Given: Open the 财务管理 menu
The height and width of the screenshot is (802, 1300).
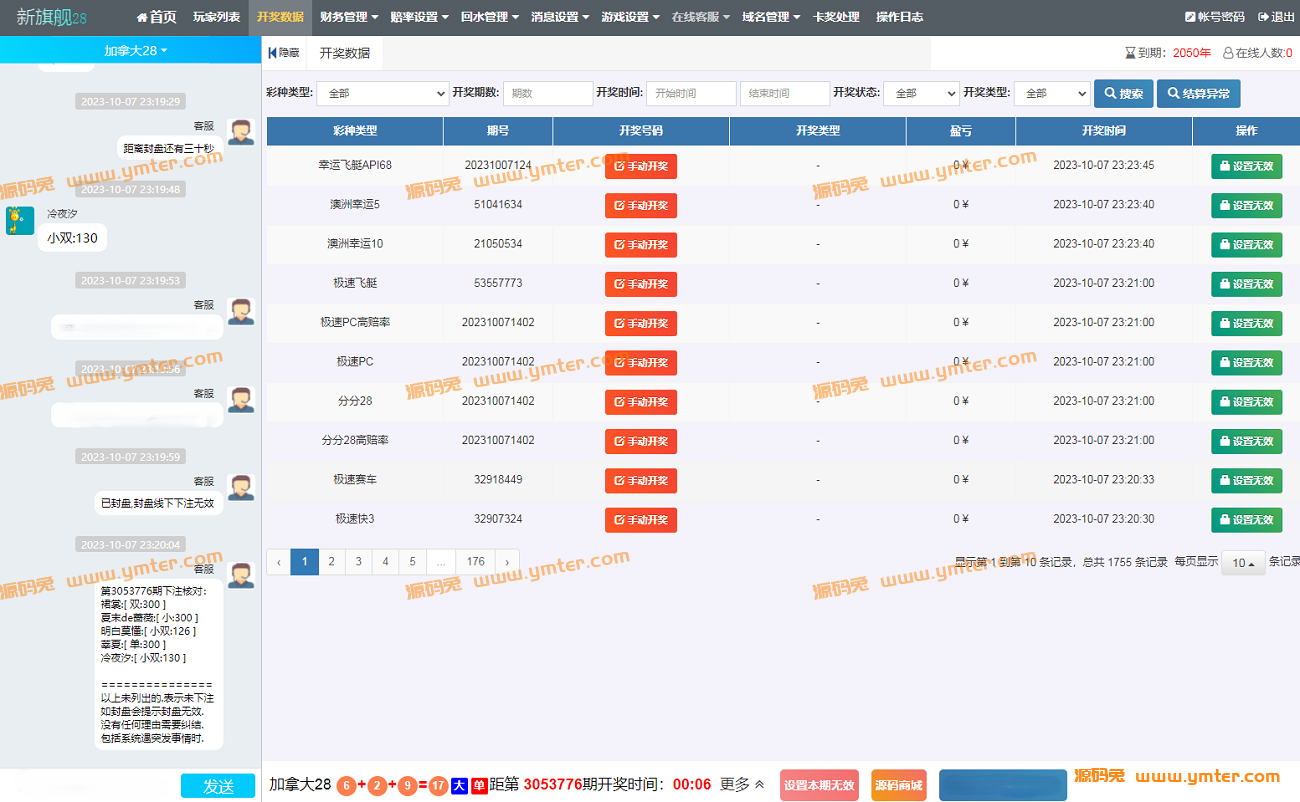Looking at the screenshot, I should click(348, 17).
